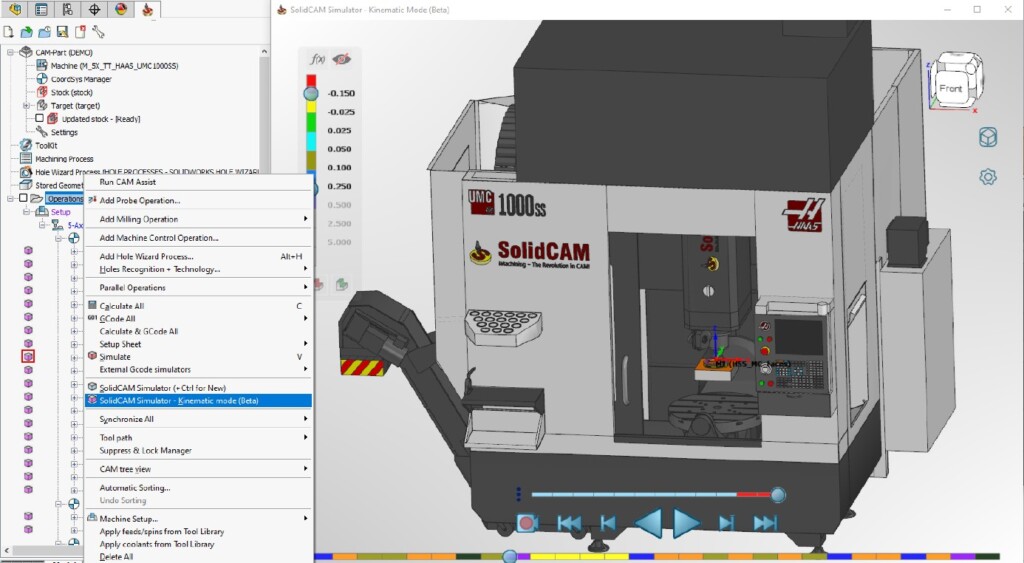This screenshot has height=563, width=1024.
Task: Choose Automatic Sorting entry
Action: 199,488
